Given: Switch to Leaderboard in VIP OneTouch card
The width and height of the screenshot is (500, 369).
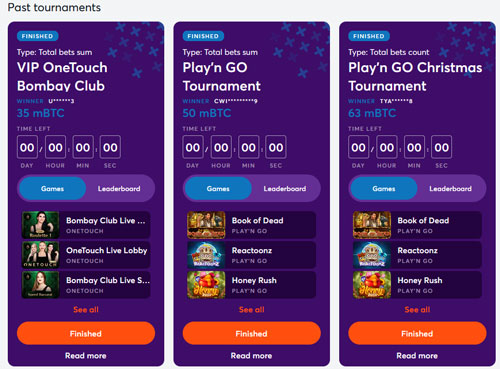Looking at the screenshot, I should [119, 189].
